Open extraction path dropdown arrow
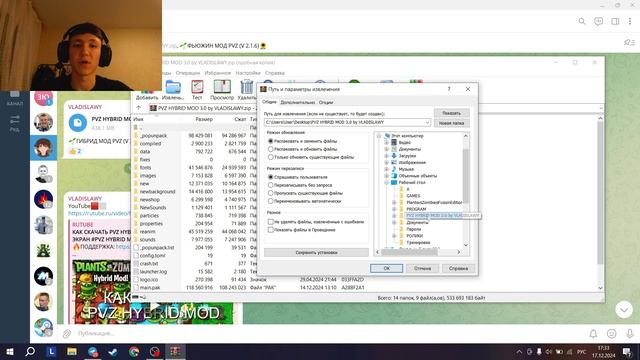 click(x=427, y=122)
